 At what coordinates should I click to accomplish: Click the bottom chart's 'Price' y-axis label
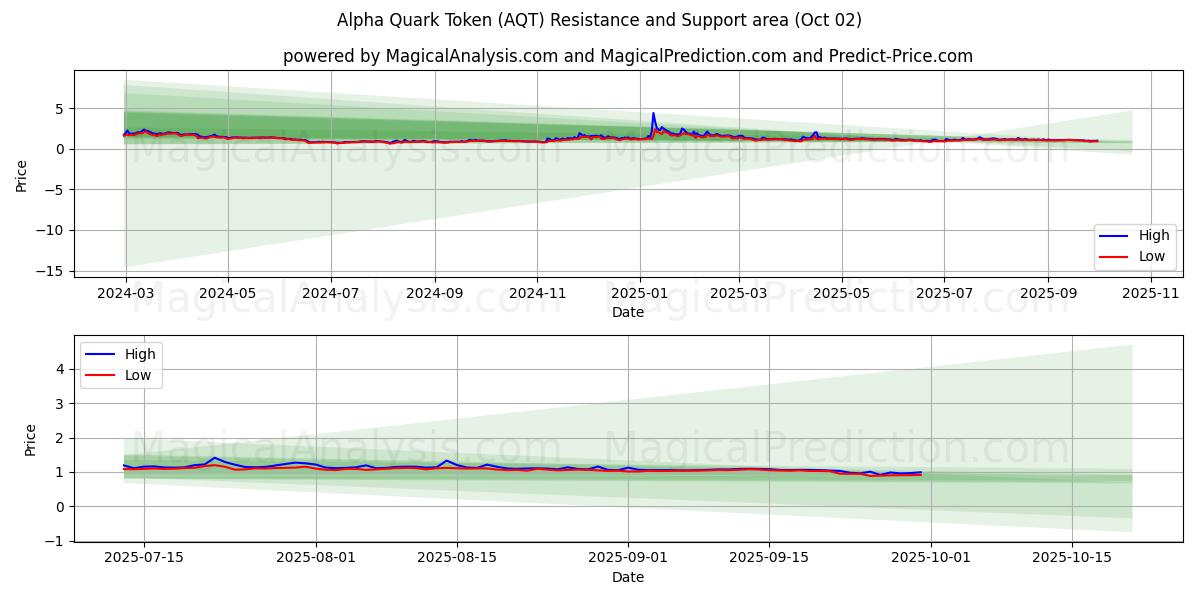[x=30, y=440]
